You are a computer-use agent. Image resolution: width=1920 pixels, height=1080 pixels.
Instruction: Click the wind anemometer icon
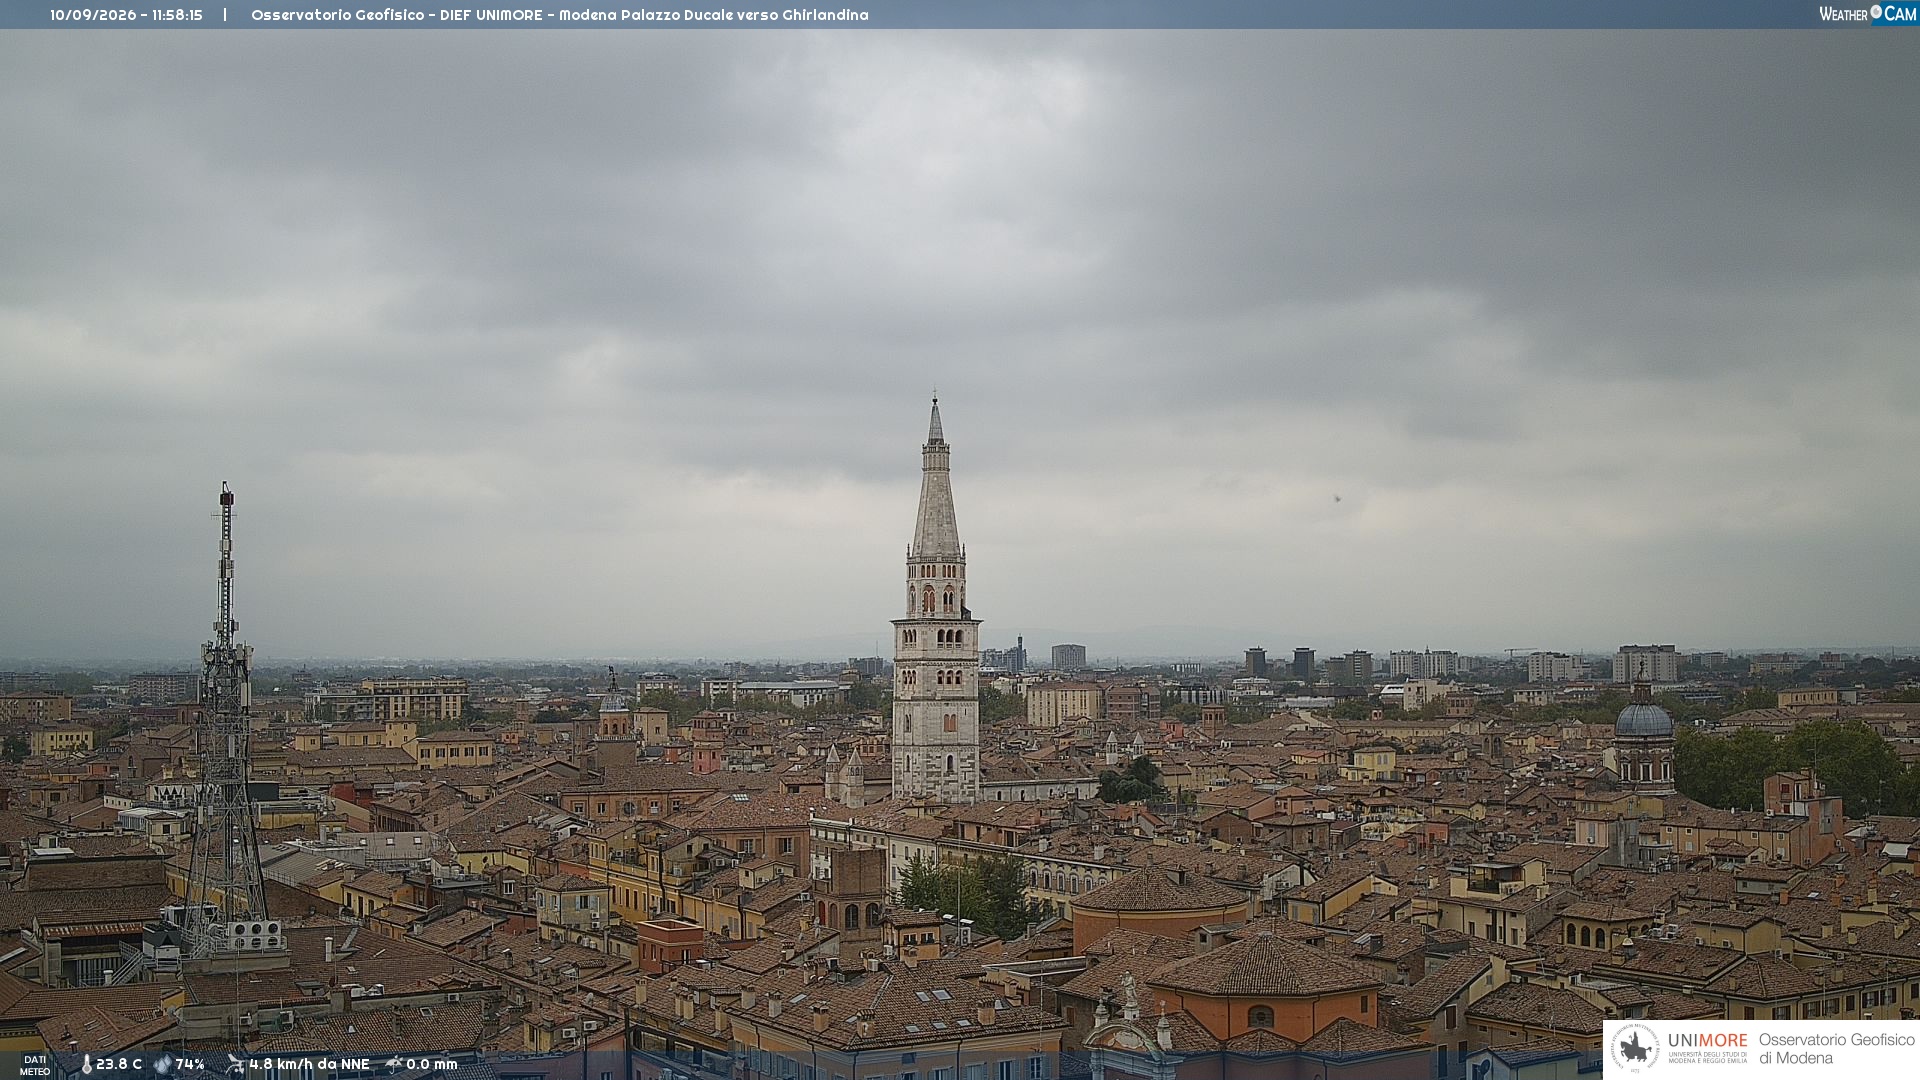pos(235,1065)
